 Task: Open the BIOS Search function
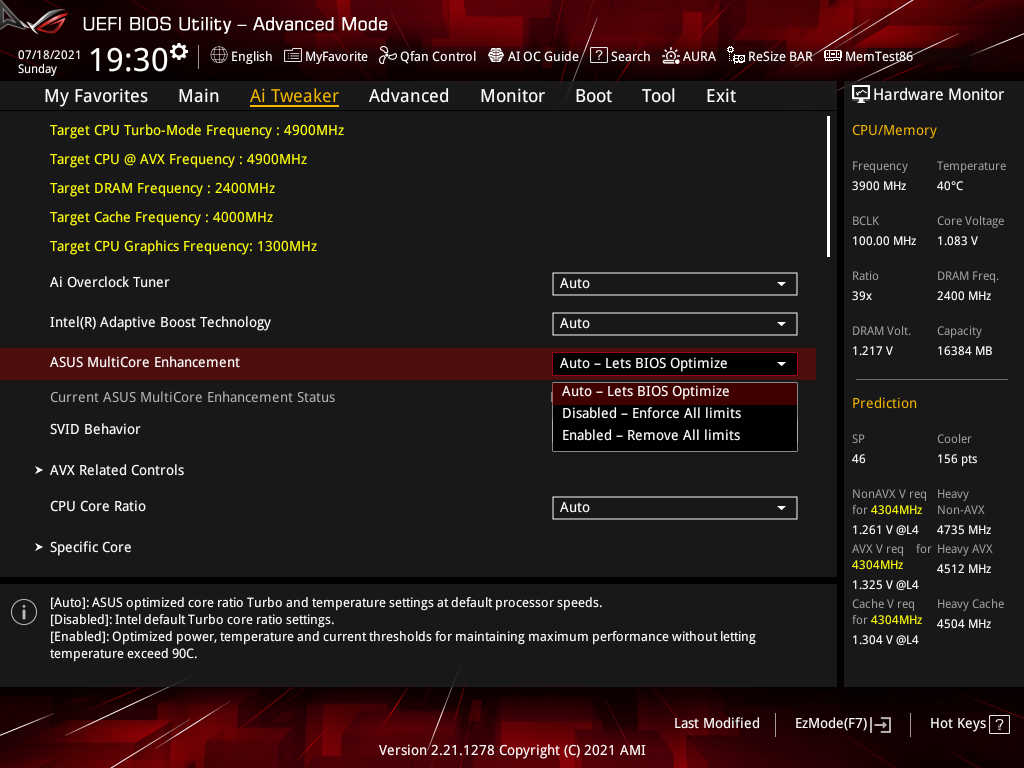pos(620,56)
